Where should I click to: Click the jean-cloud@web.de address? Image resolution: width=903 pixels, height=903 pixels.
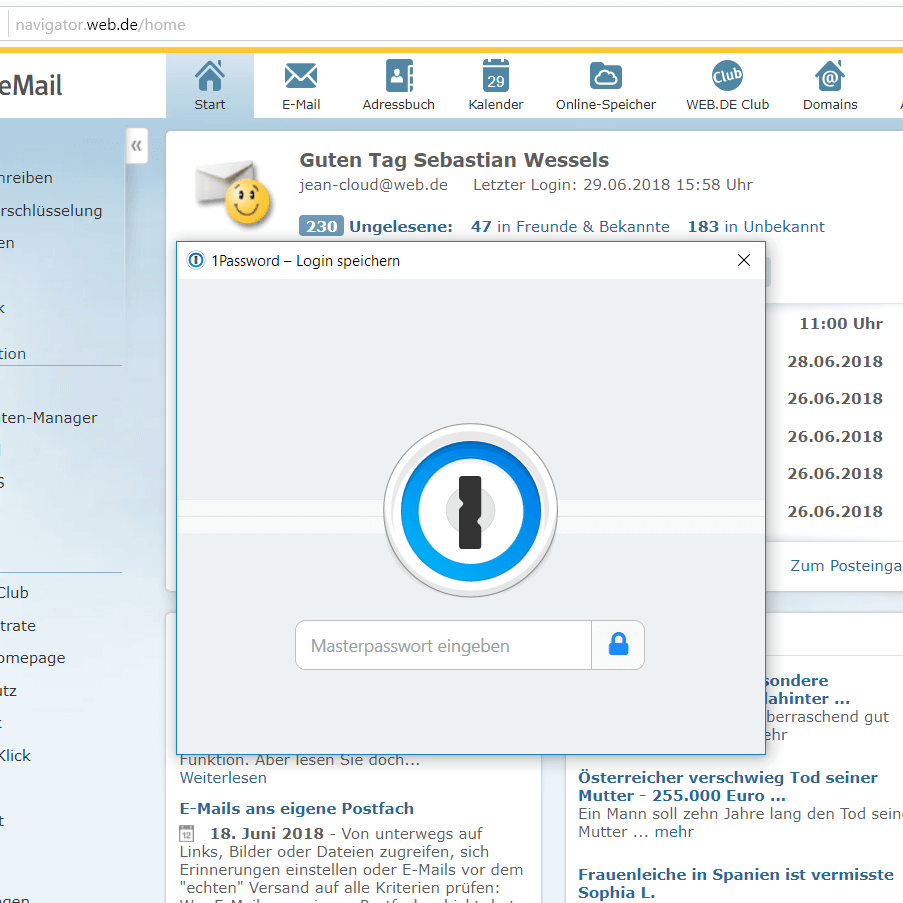pos(373,185)
